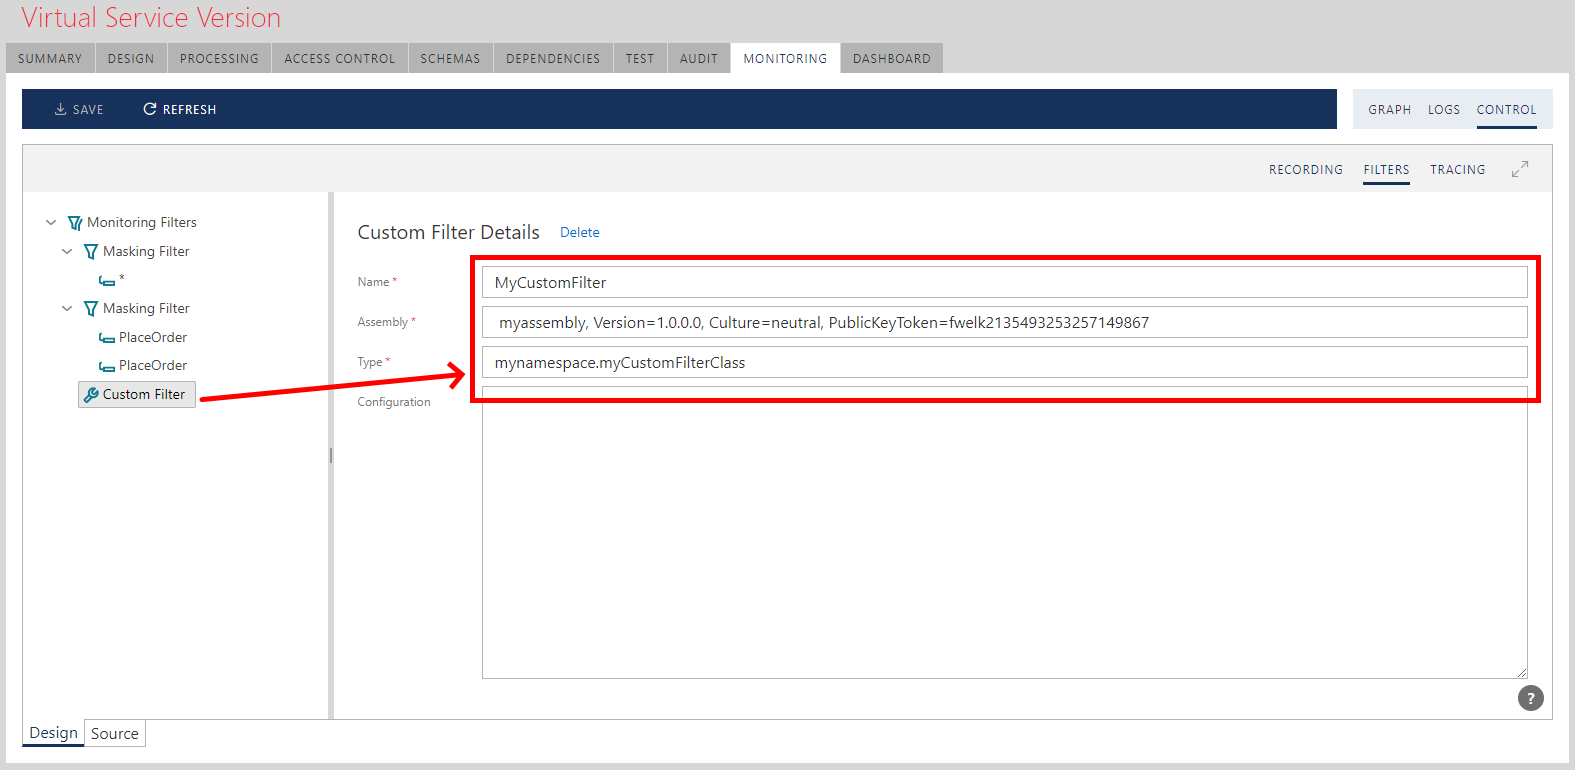Viewport: 1575px width, 770px height.
Task: Select the second PlaceOrder tree item
Action: tap(153, 366)
